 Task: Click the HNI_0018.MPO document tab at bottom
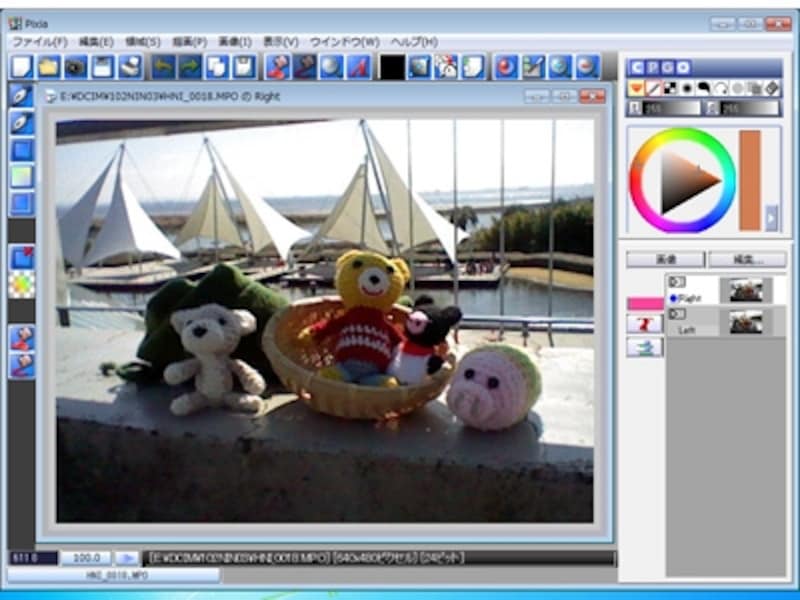pyautogui.click(x=113, y=576)
